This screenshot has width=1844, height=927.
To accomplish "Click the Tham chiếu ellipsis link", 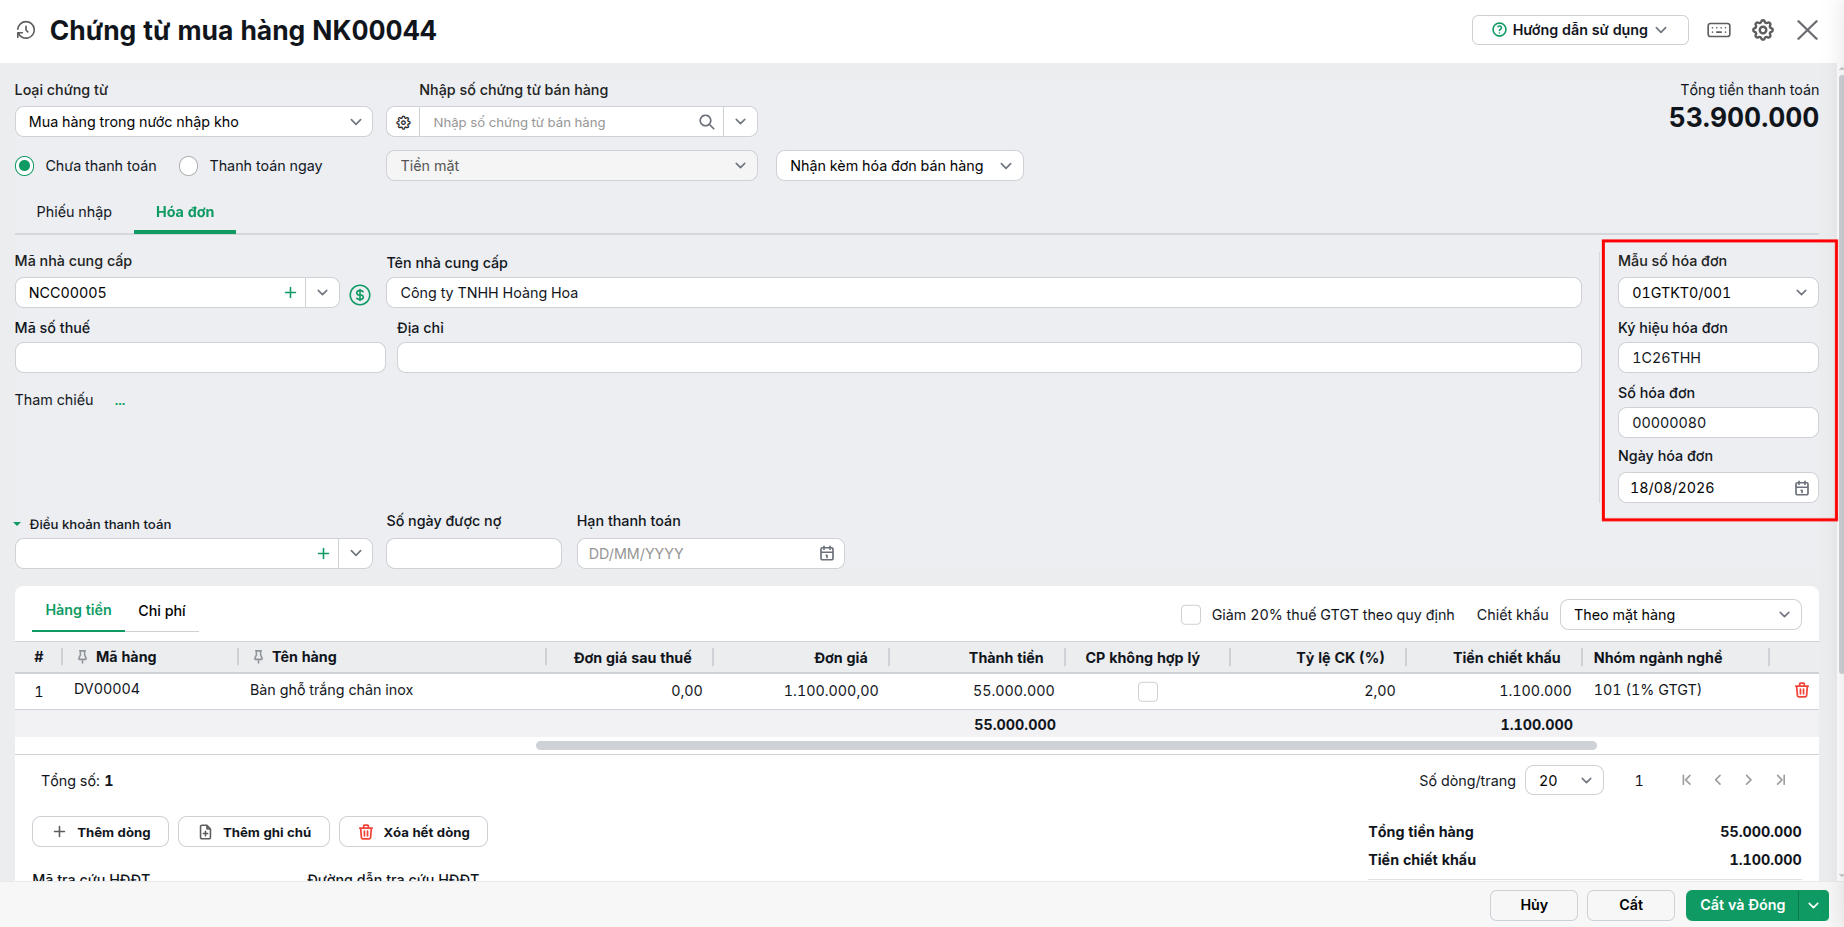I will tap(120, 401).
